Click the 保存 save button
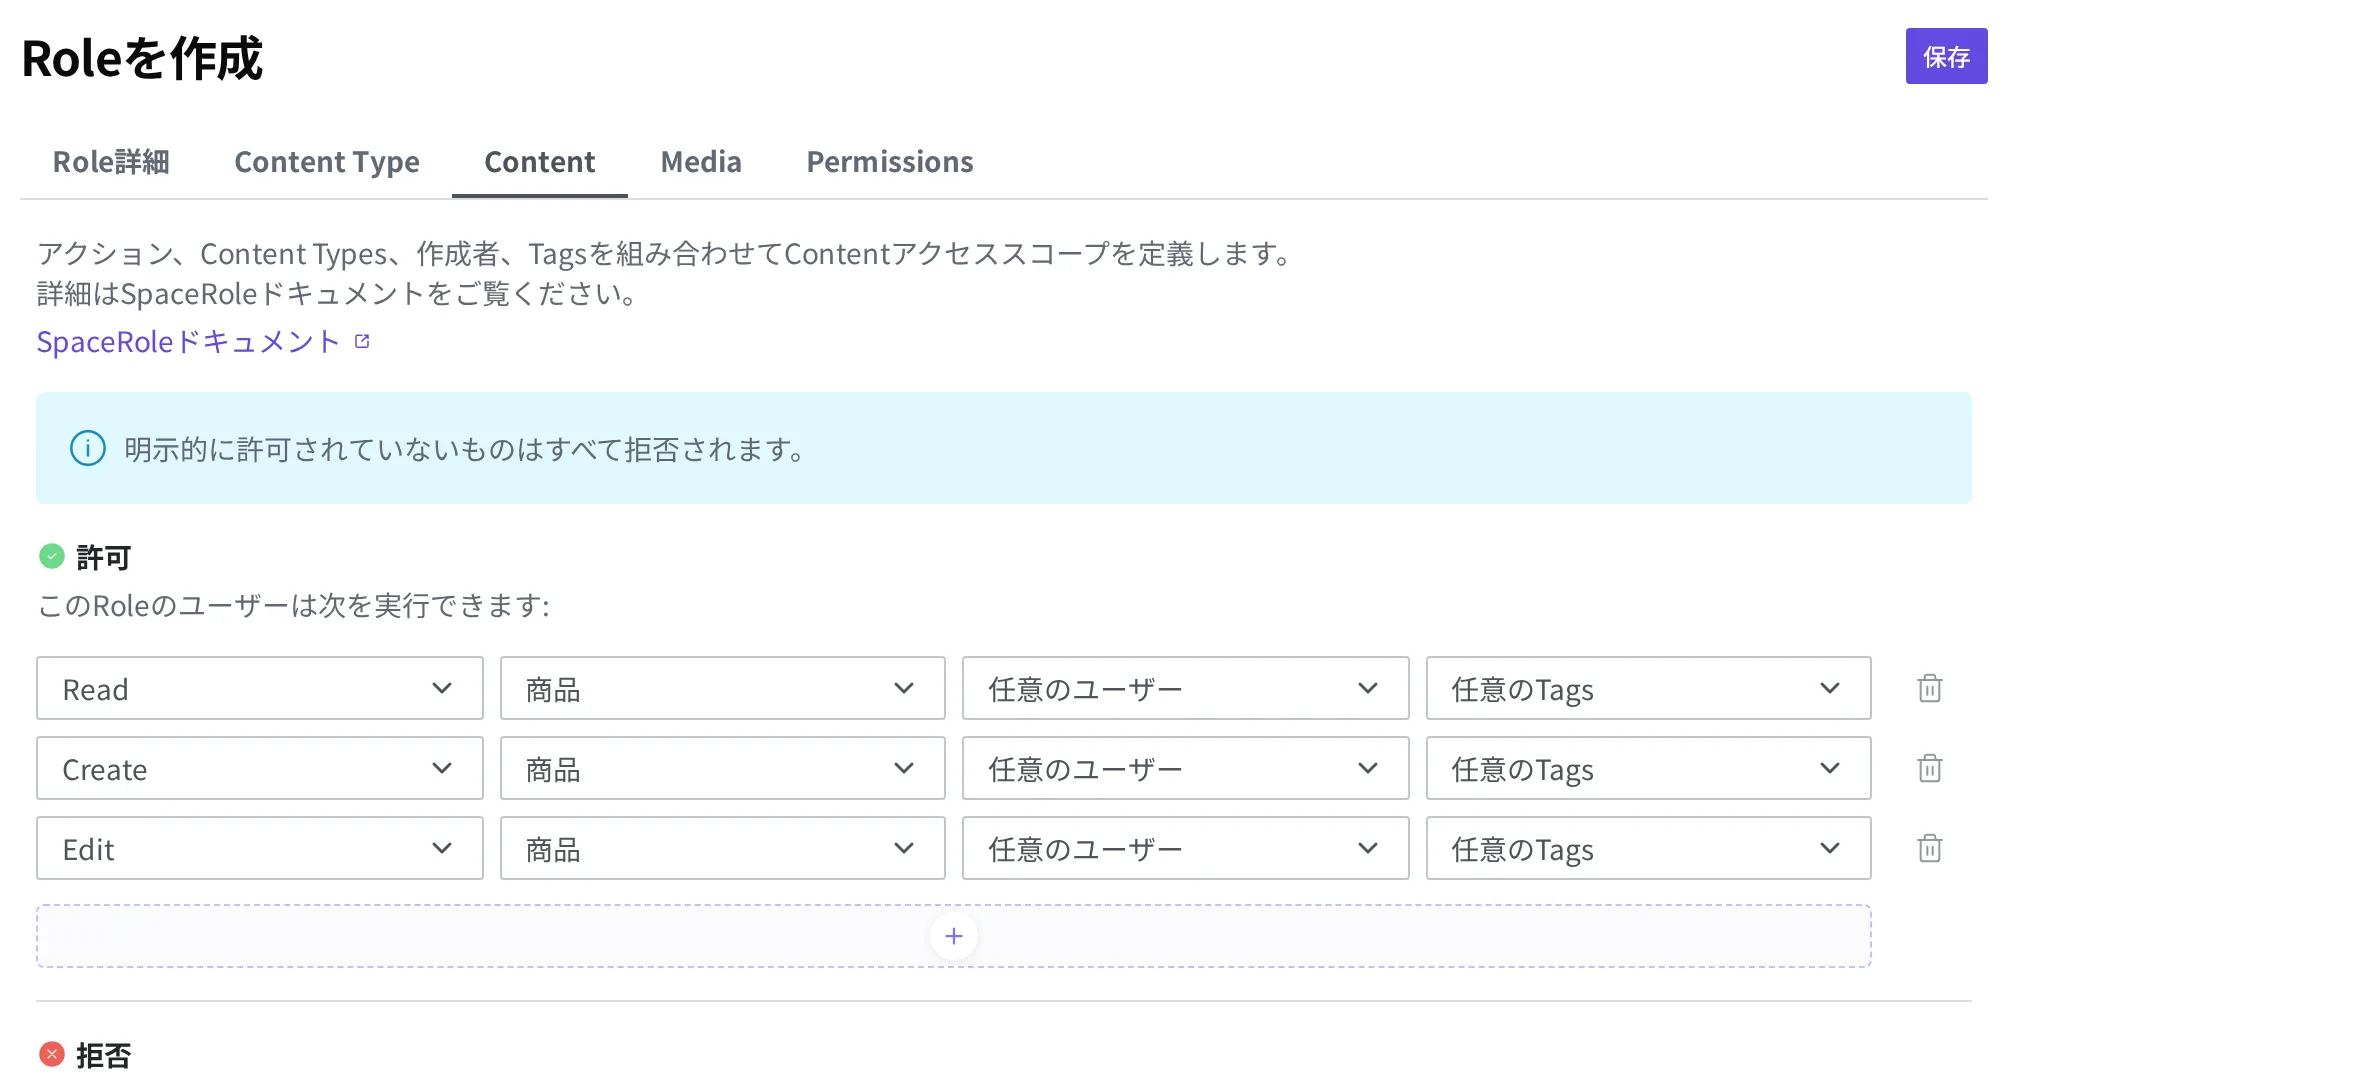 click(1946, 56)
